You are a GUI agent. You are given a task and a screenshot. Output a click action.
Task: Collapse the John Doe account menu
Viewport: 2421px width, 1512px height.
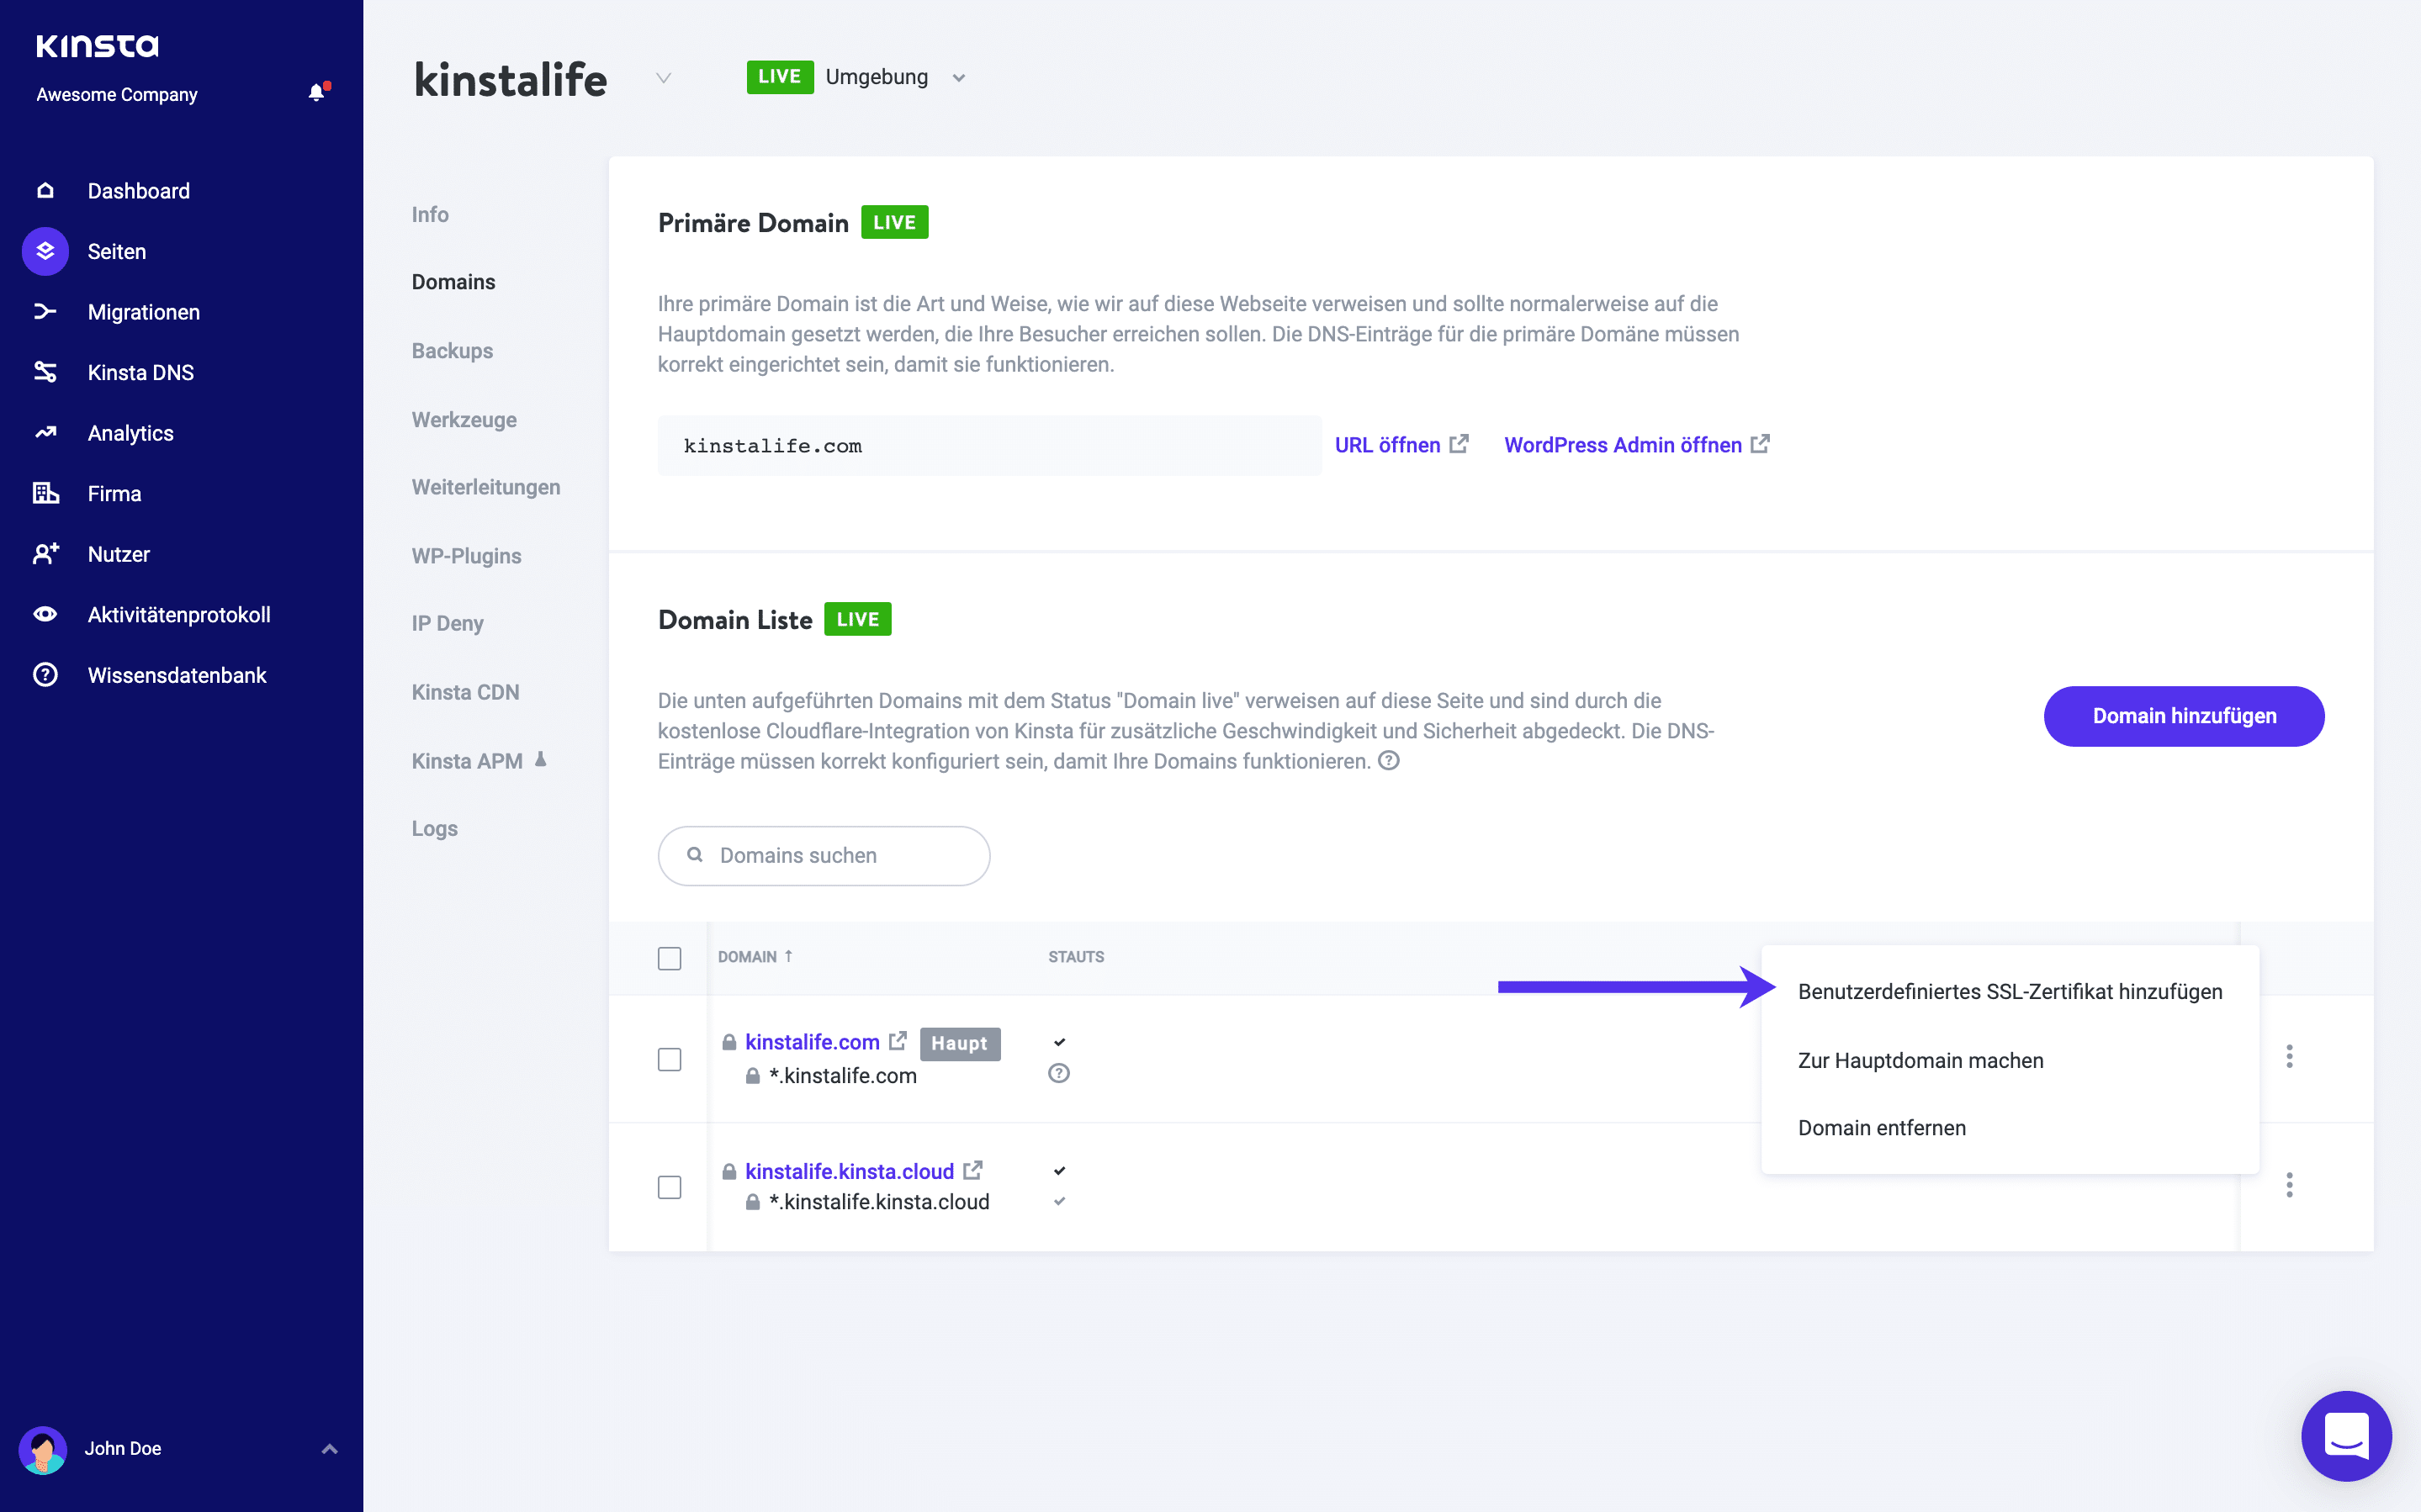coord(329,1448)
